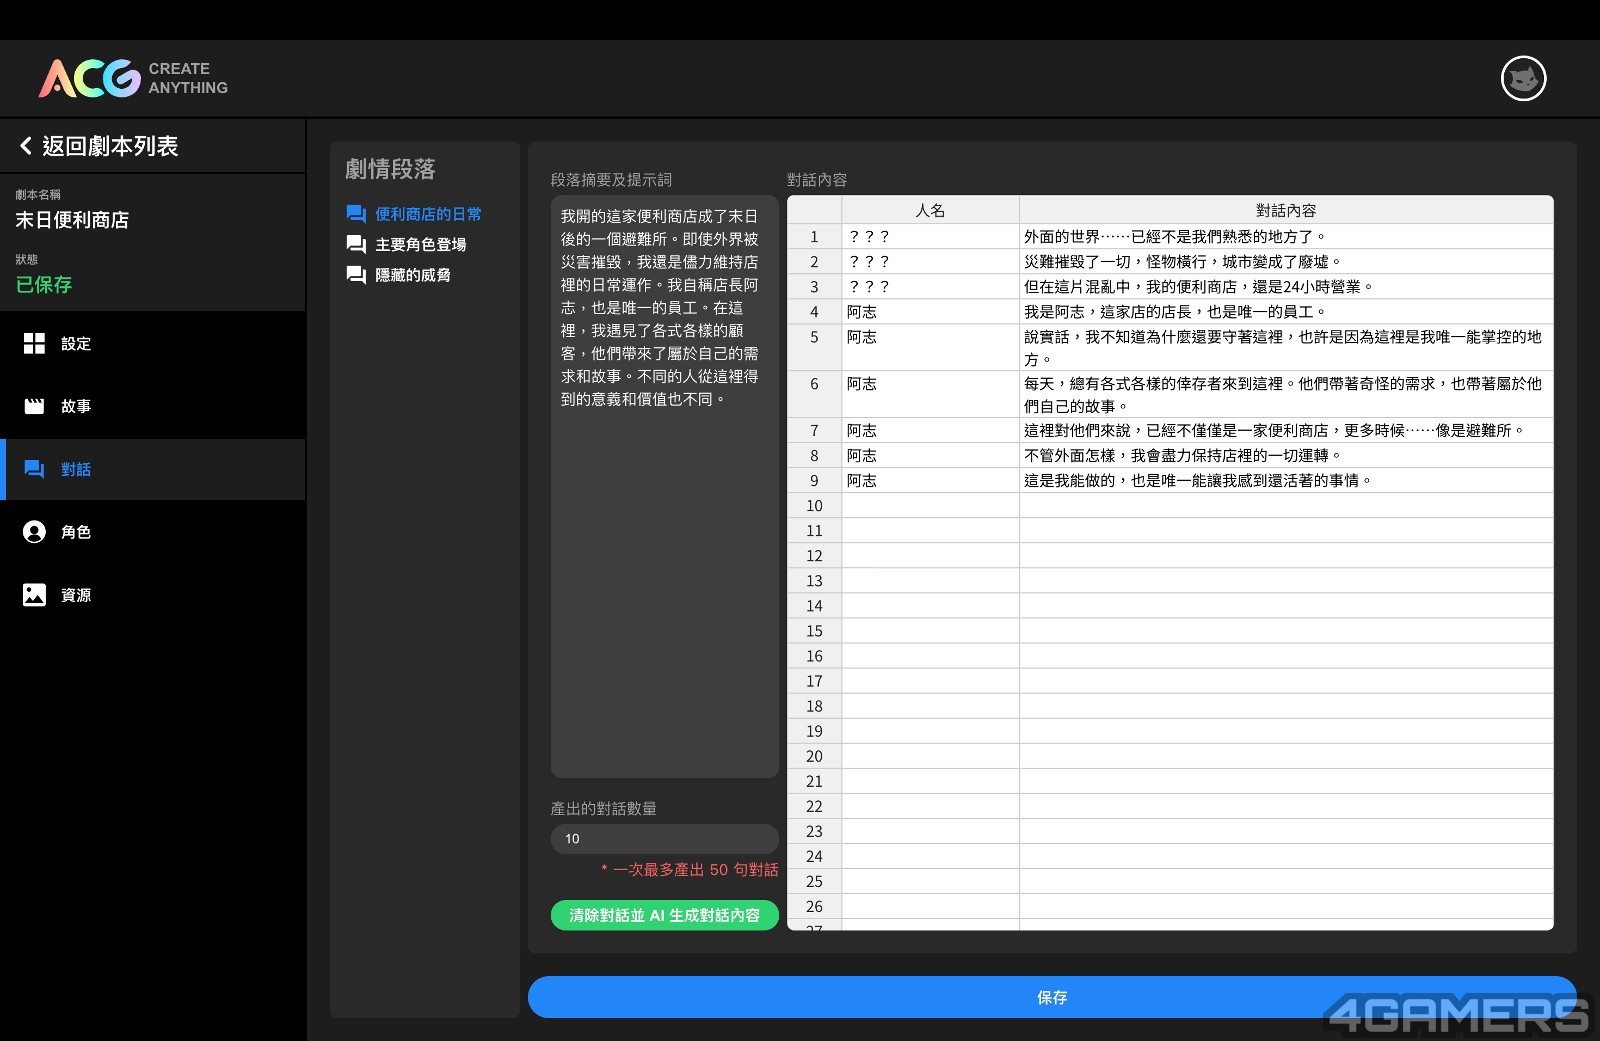Select row header 1

pos(814,237)
